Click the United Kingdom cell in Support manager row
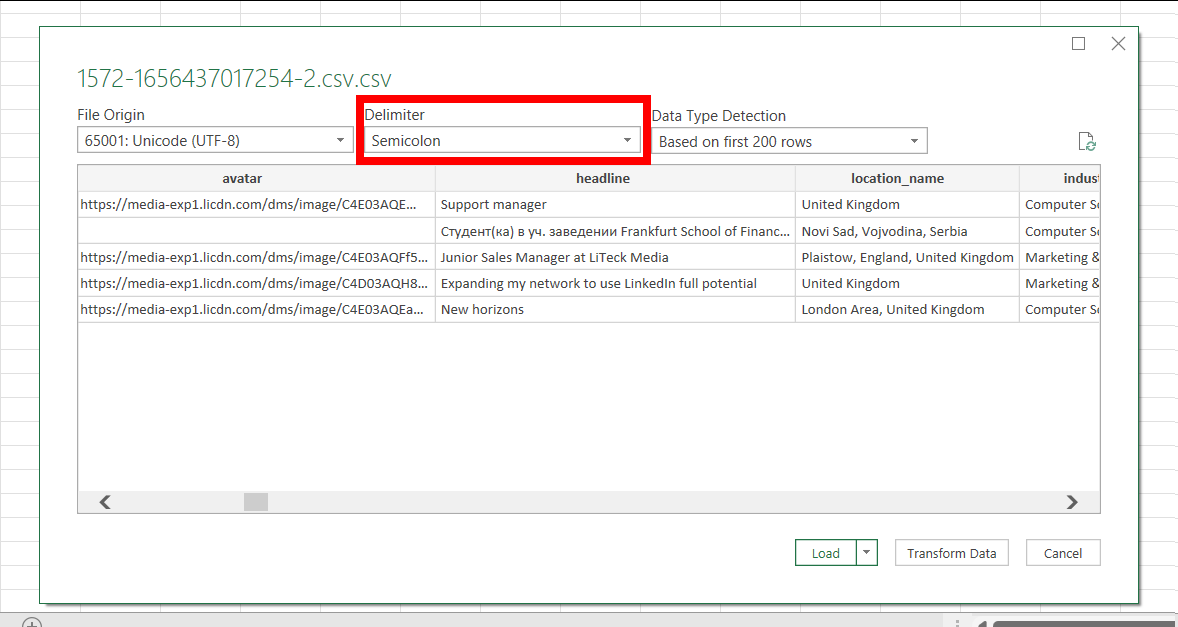The image size is (1178, 627). [x=908, y=205]
